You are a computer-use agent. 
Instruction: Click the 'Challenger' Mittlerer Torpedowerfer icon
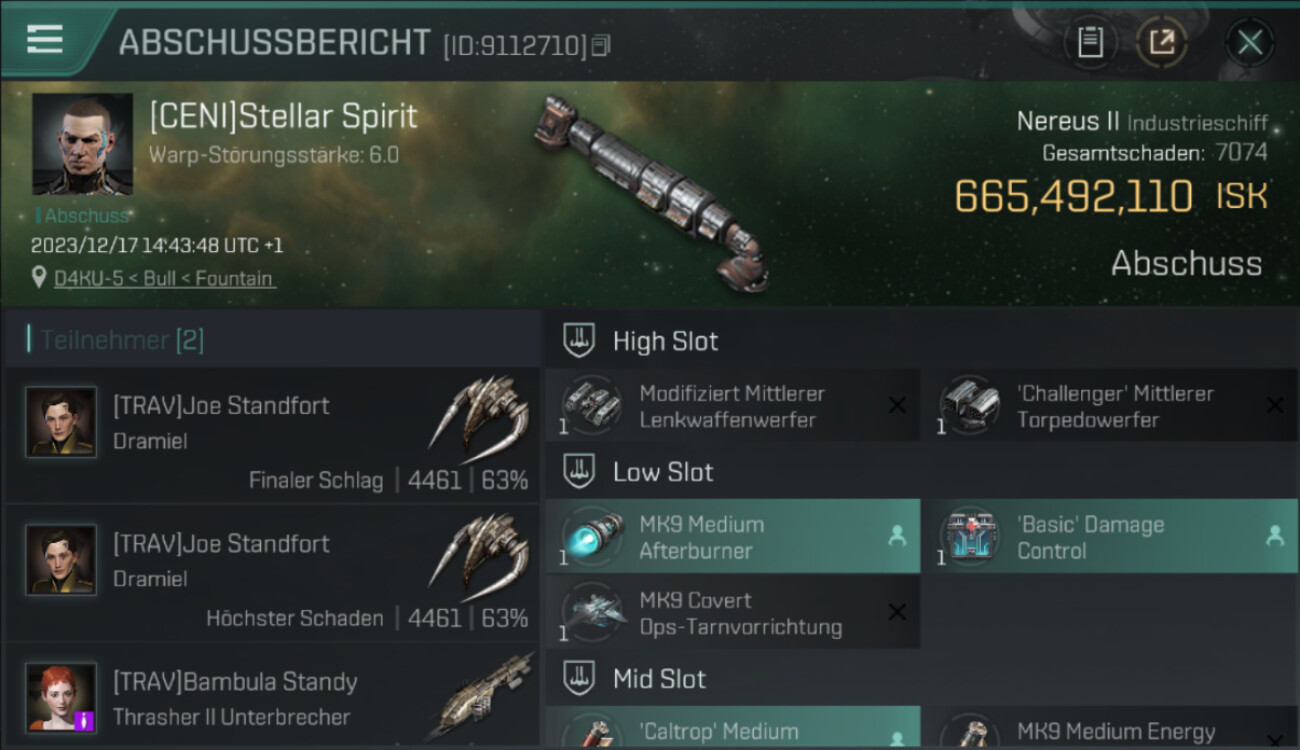coord(970,406)
